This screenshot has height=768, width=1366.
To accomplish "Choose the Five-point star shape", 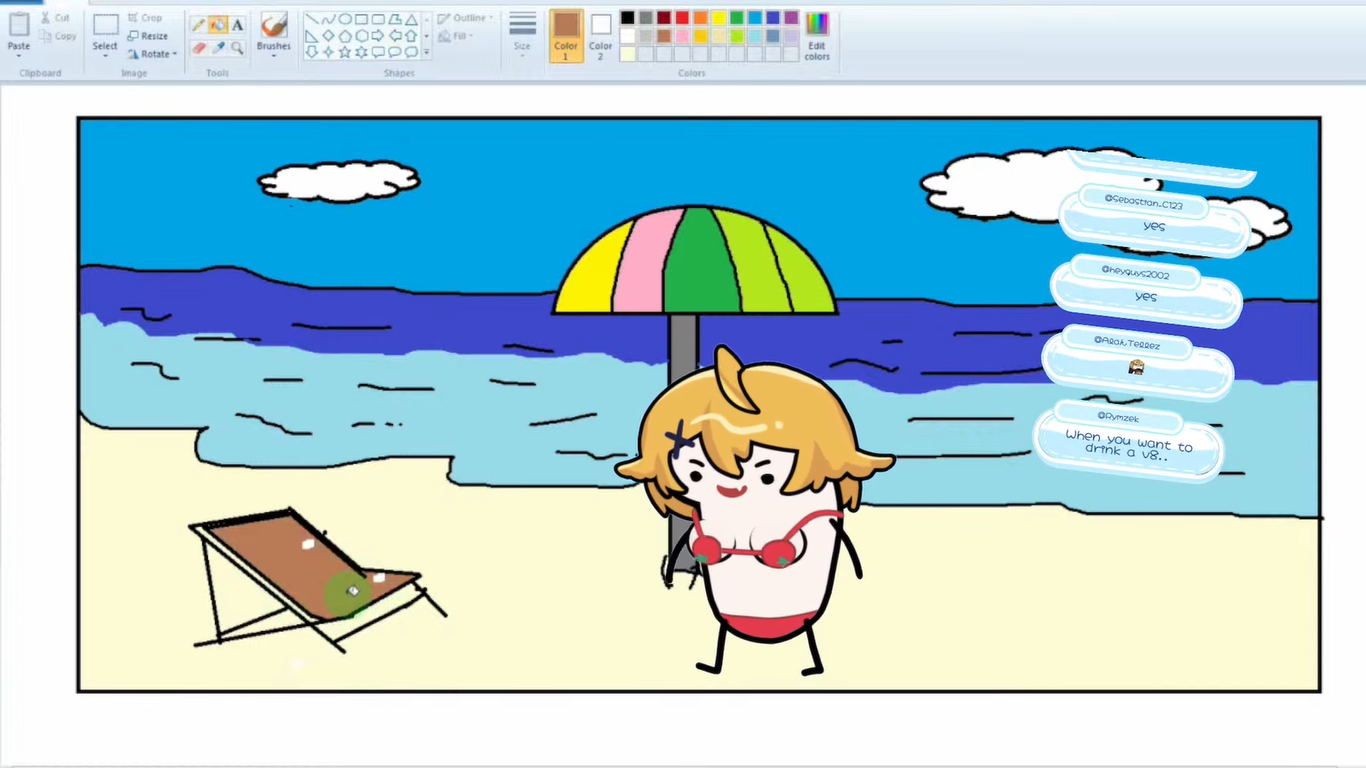I will point(345,52).
